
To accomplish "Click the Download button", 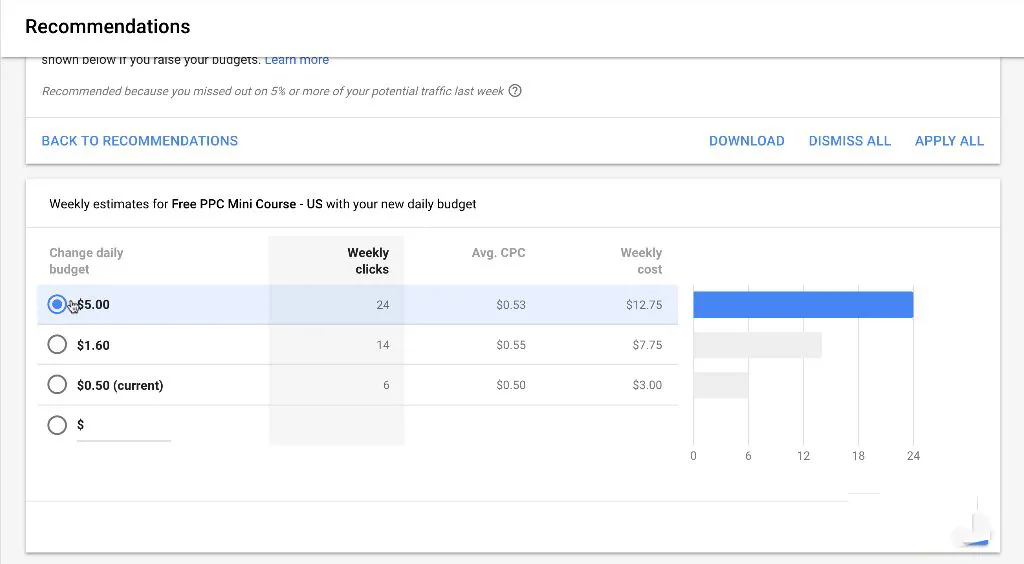I will (746, 141).
